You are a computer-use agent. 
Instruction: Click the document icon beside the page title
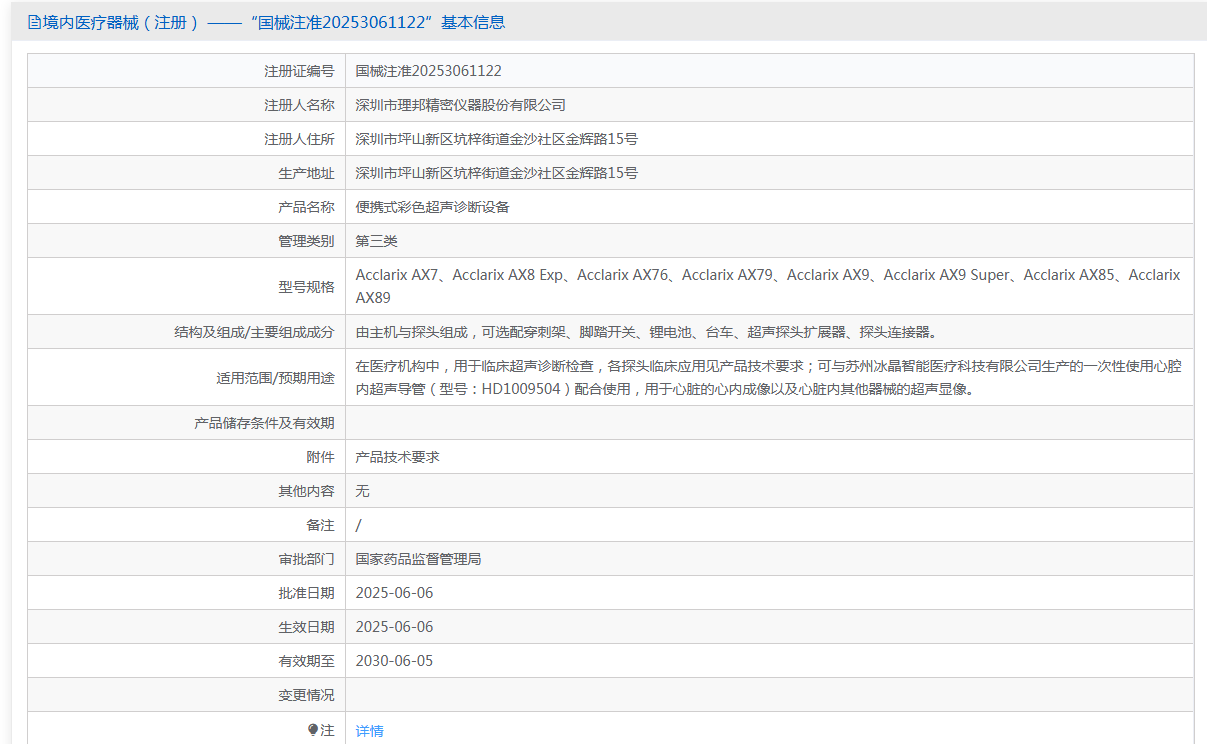point(34,22)
